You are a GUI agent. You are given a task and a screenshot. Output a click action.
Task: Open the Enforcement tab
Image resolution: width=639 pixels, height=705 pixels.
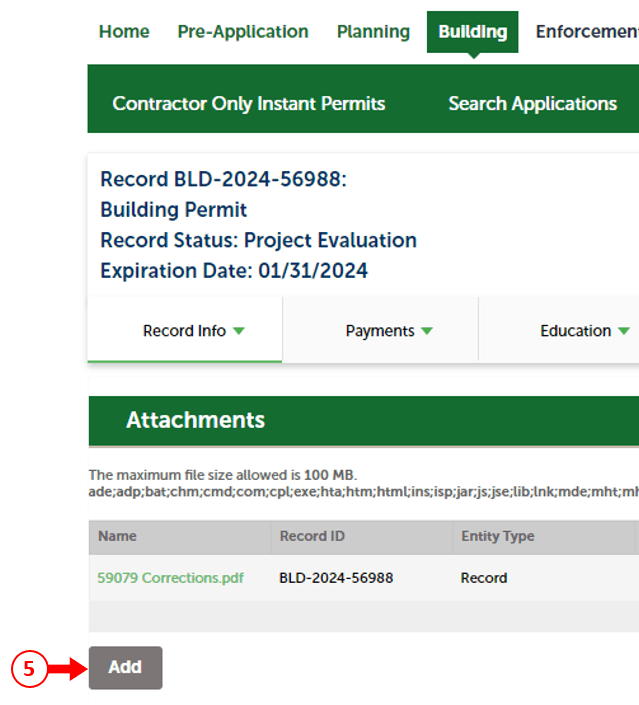pos(586,32)
